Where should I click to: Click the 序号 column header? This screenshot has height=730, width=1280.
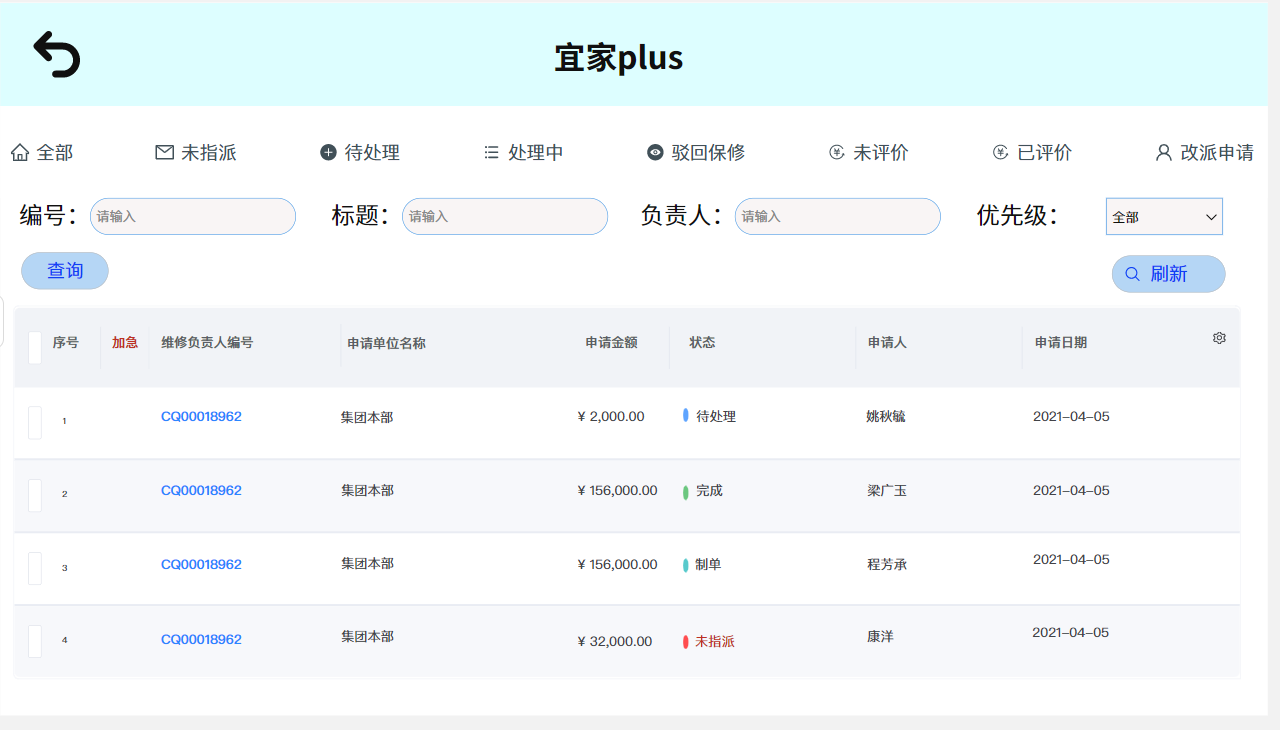coord(66,342)
